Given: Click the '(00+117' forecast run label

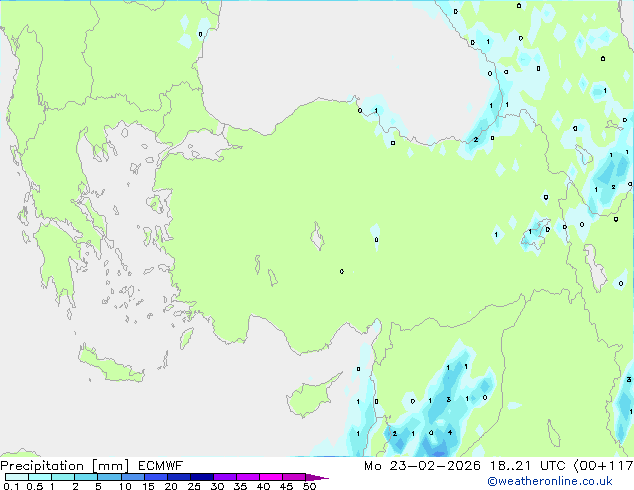Looking at the screenshot, I should click(603, 466).
